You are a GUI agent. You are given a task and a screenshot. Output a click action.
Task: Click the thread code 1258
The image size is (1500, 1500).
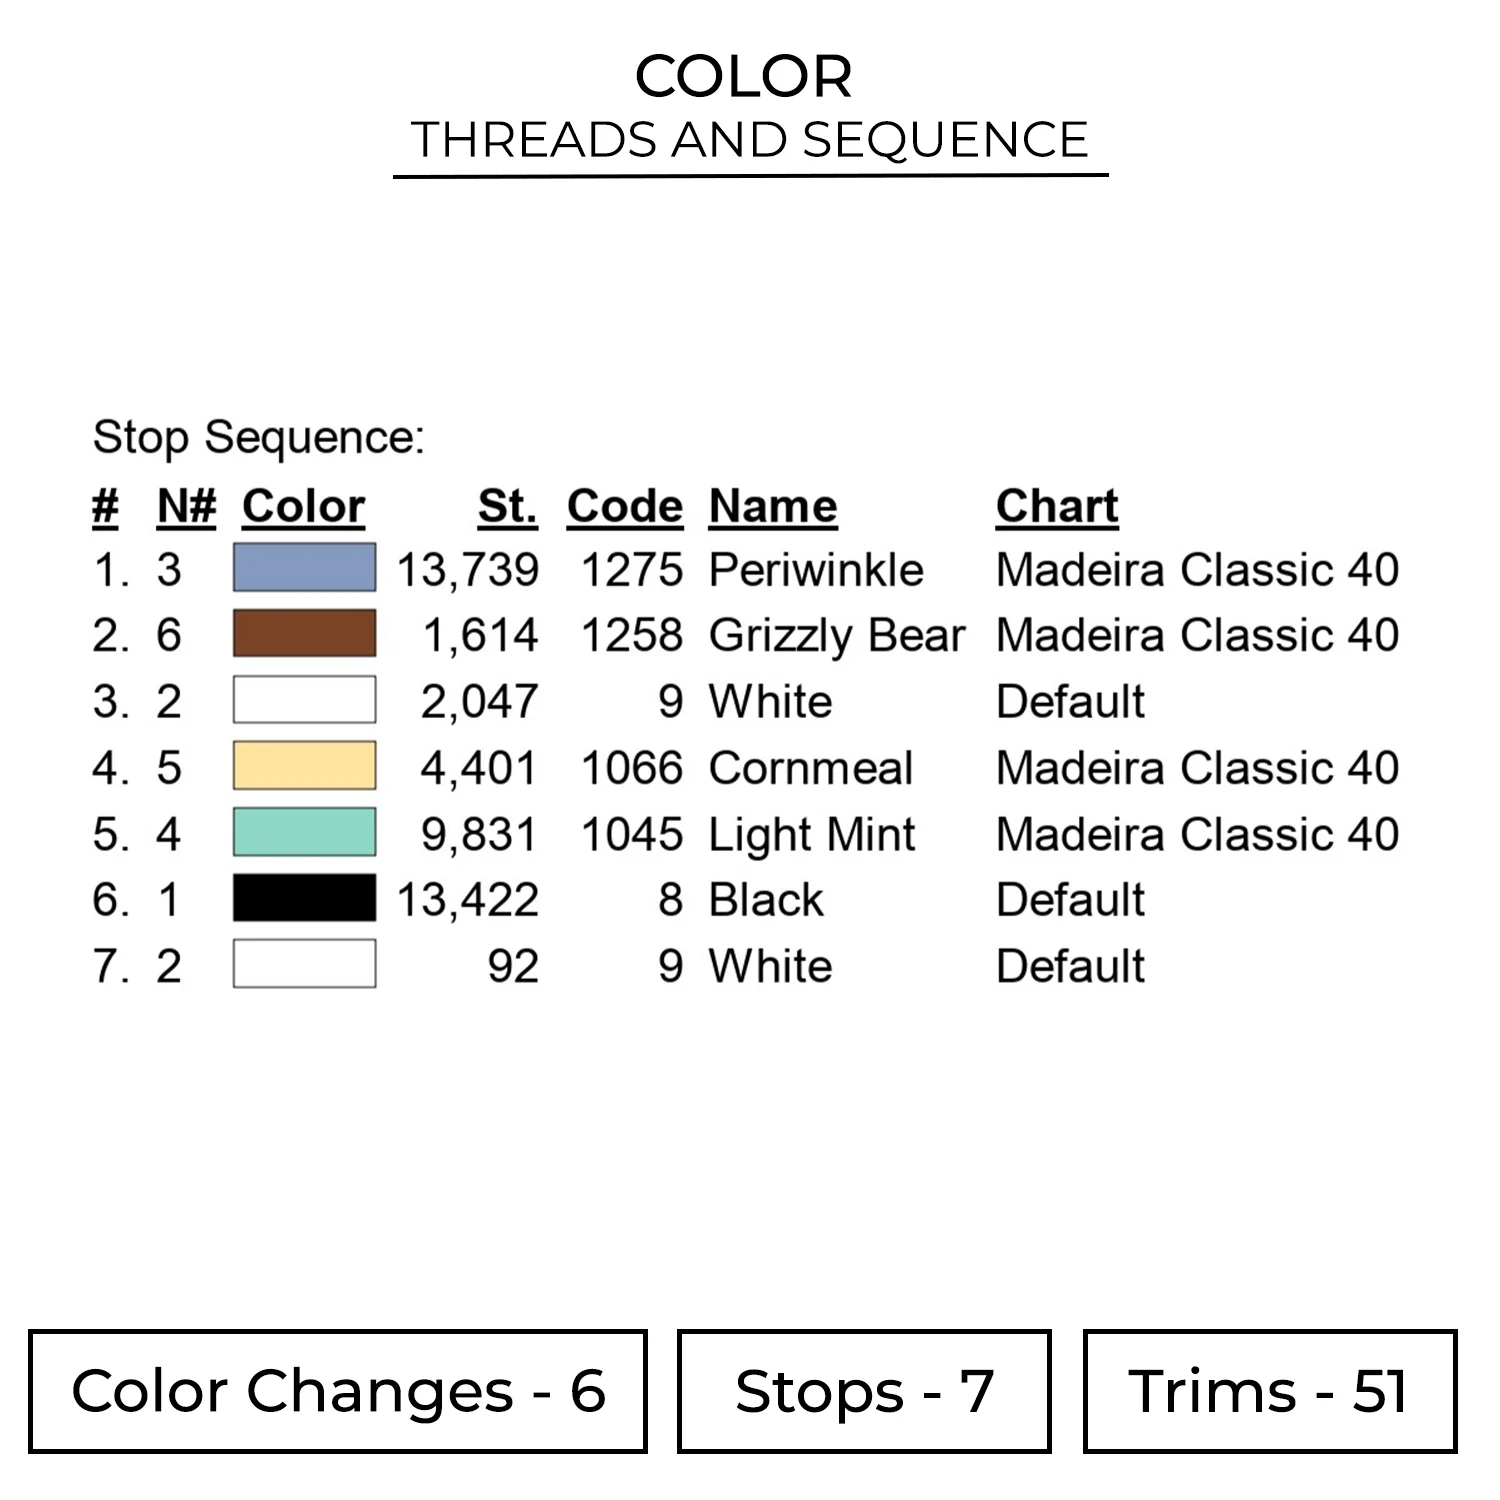pos(632,635)
